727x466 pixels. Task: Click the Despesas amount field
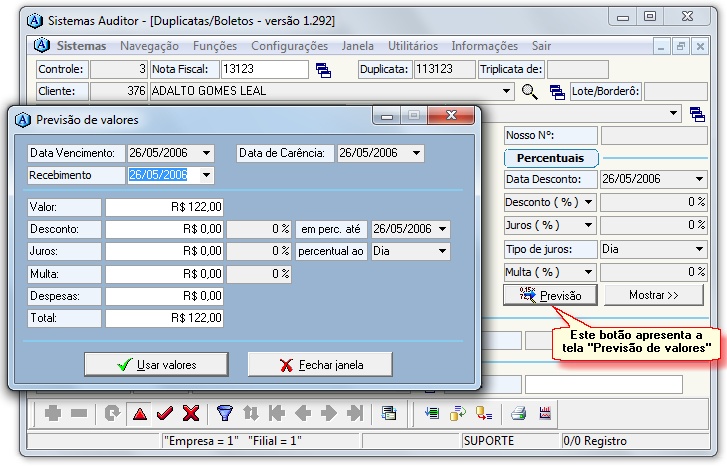point(165,296)
